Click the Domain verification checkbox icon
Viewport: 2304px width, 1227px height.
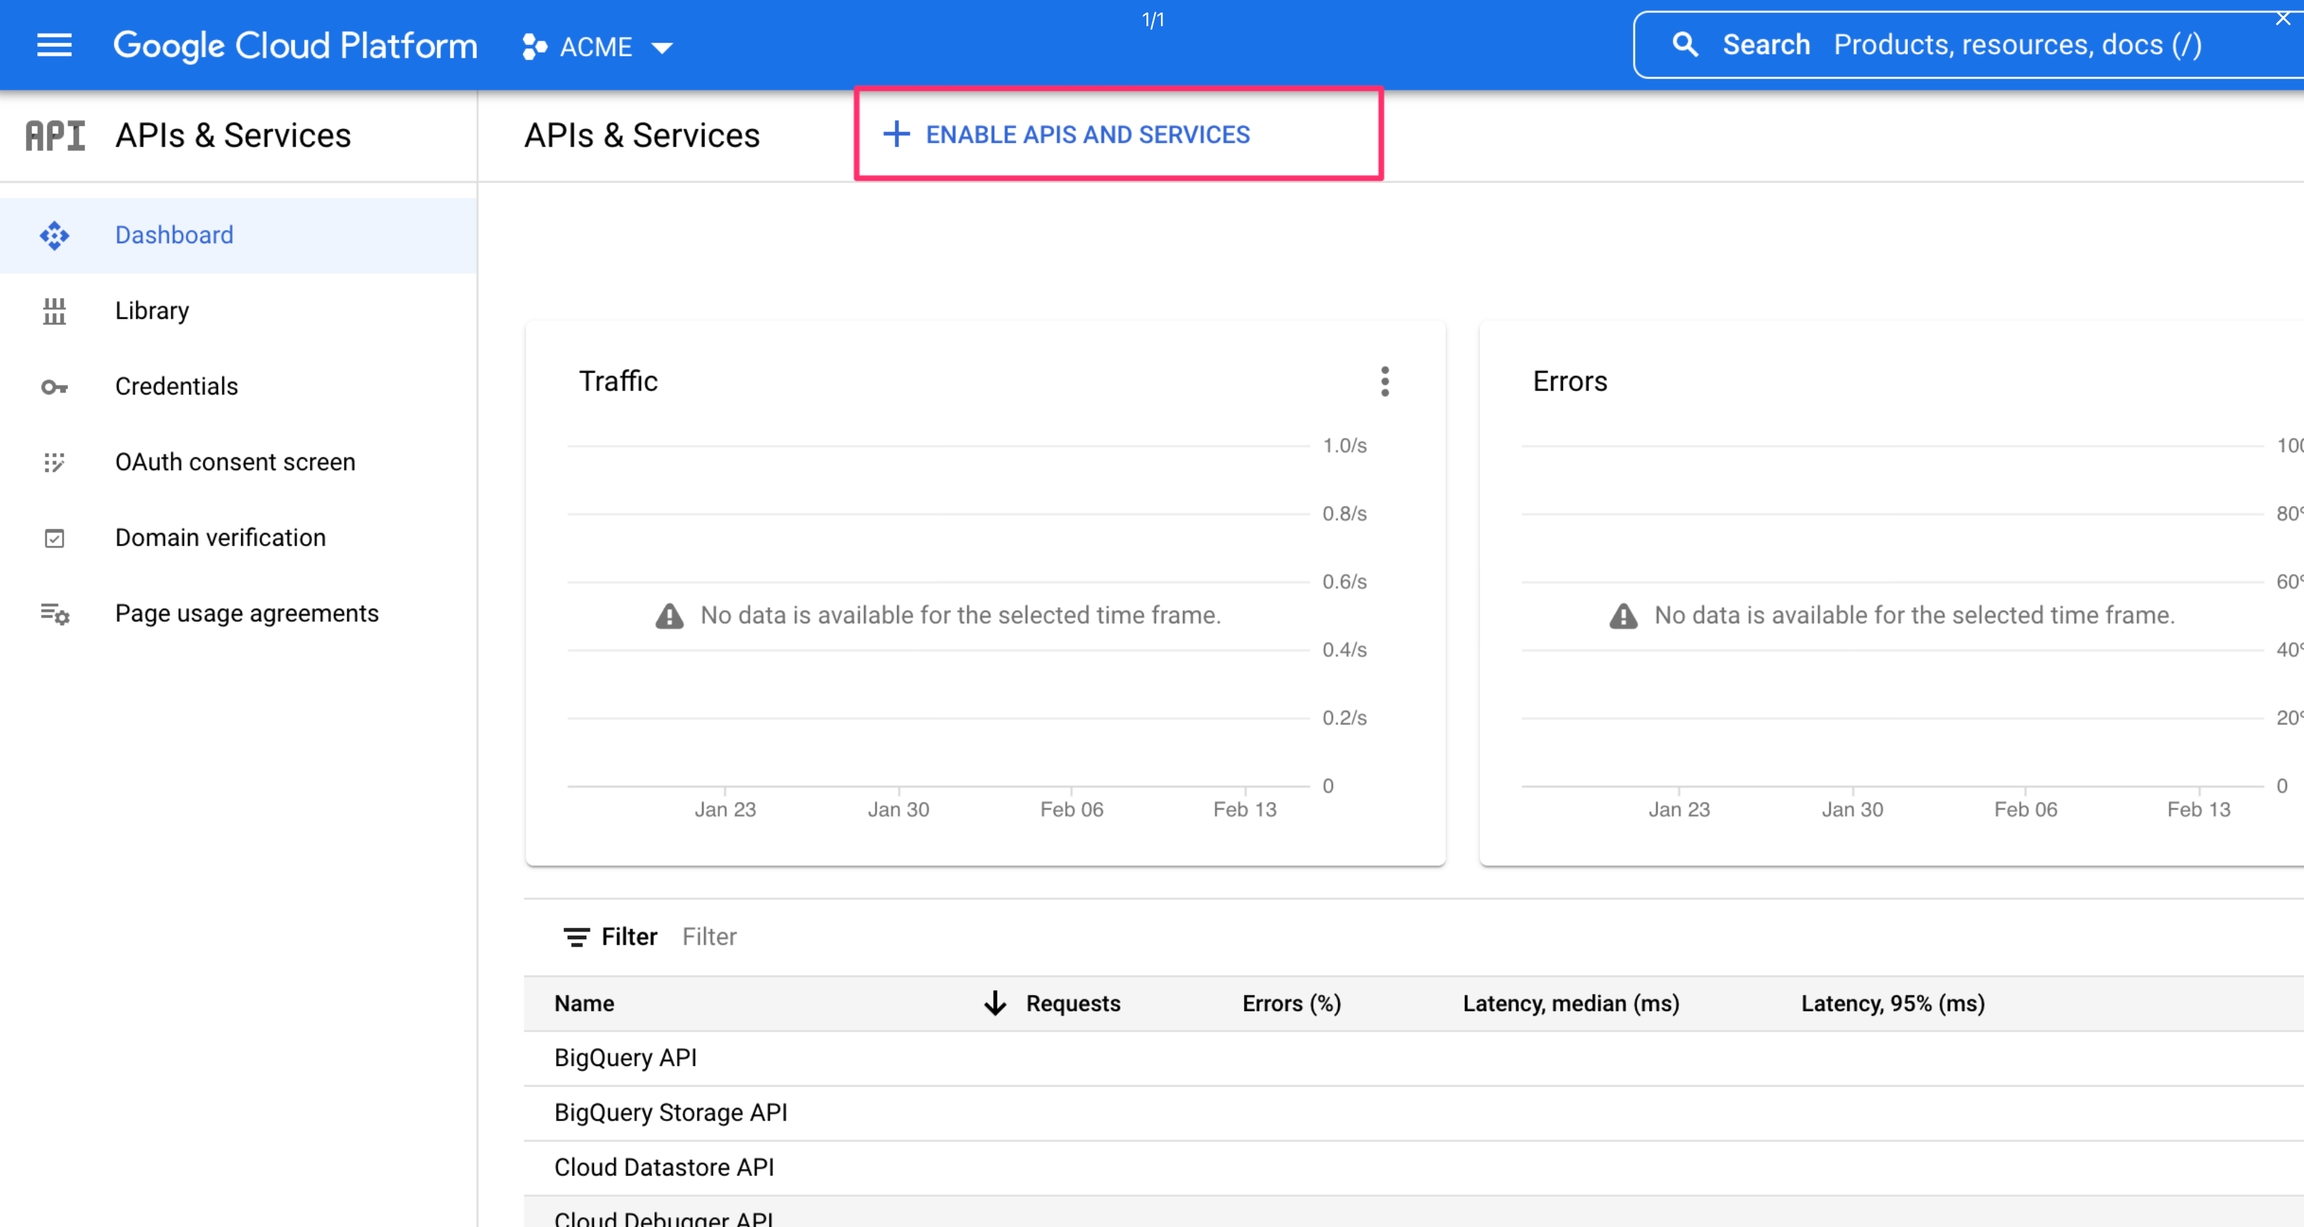(x=54, y=538)
